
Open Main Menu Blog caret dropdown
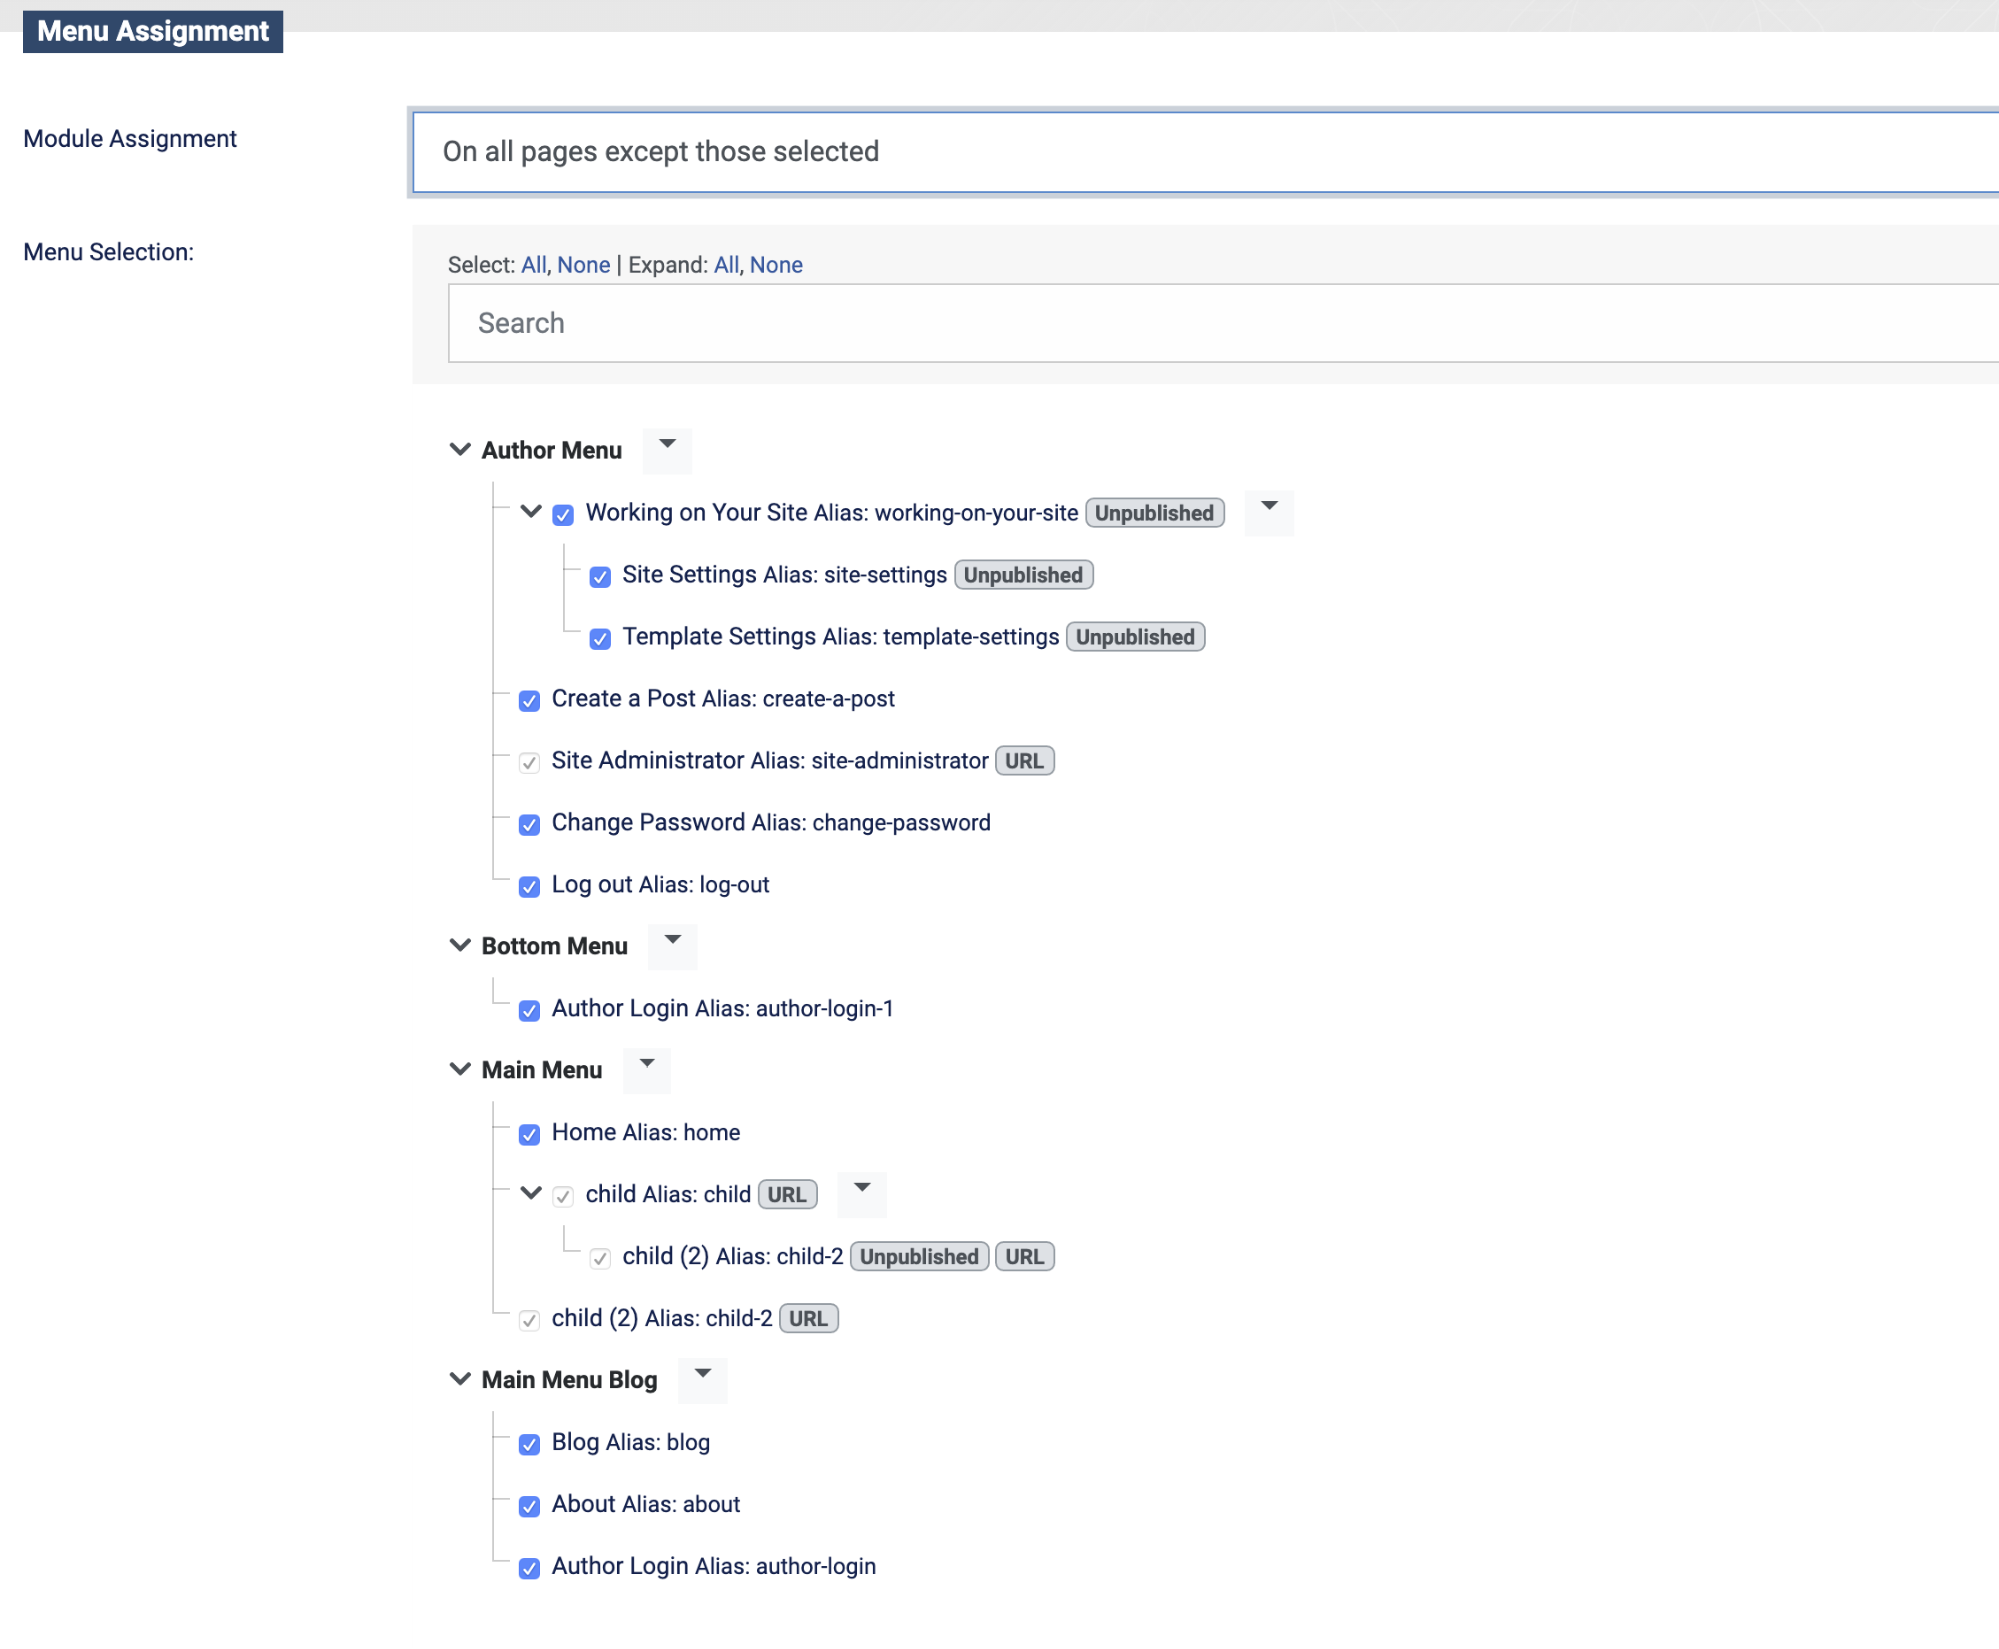[703, 1380]
